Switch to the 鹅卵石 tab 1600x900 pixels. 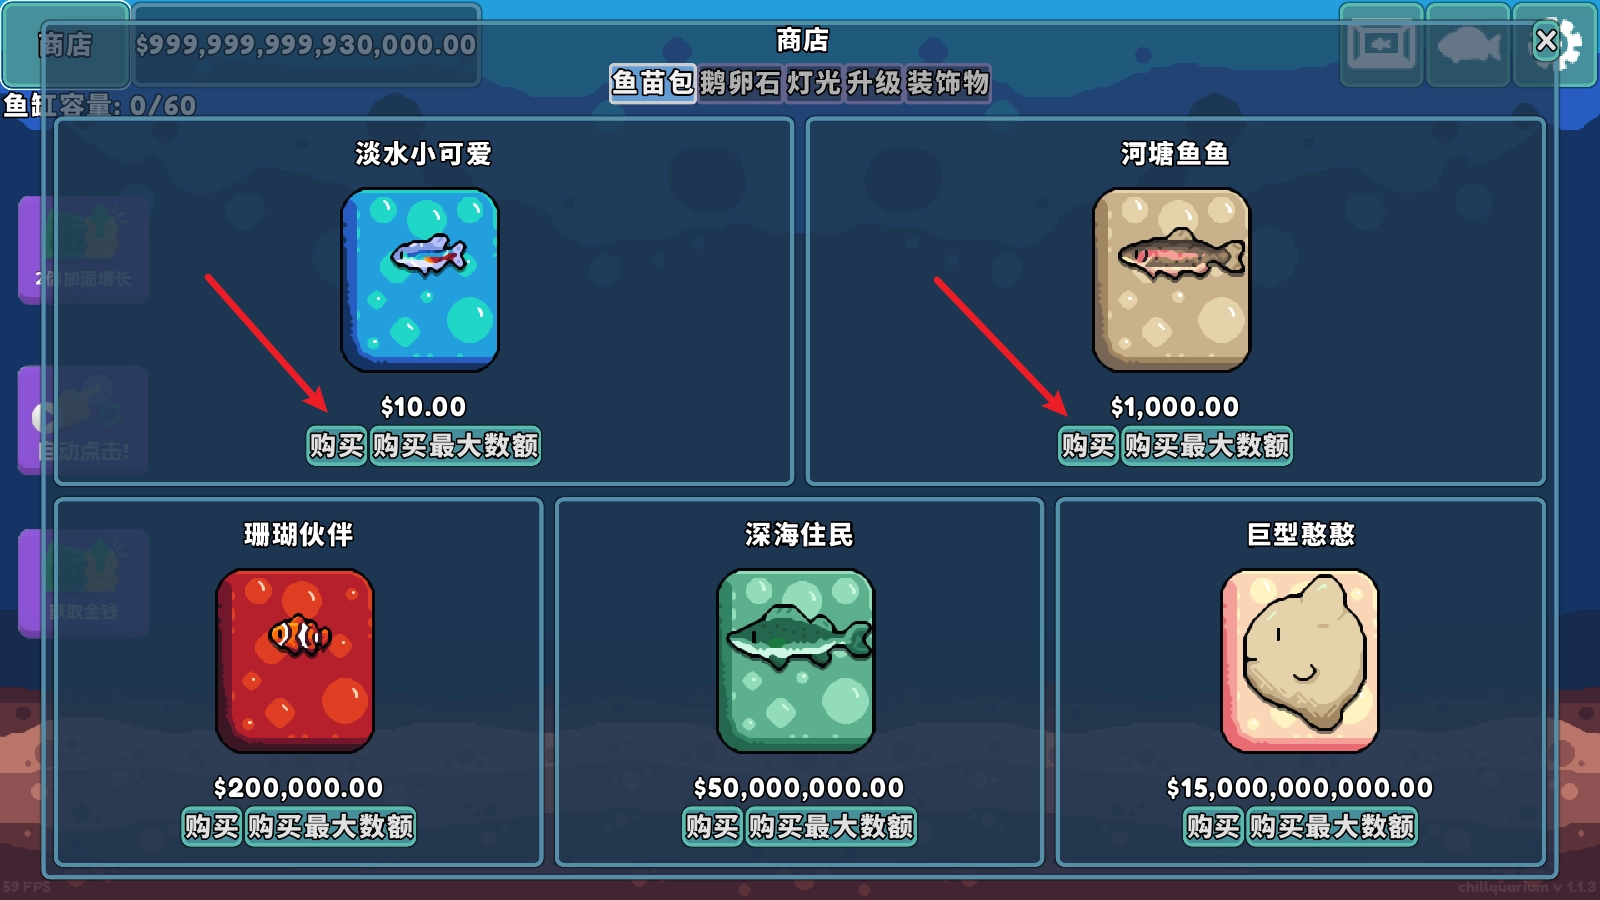[x=740, y=83]
